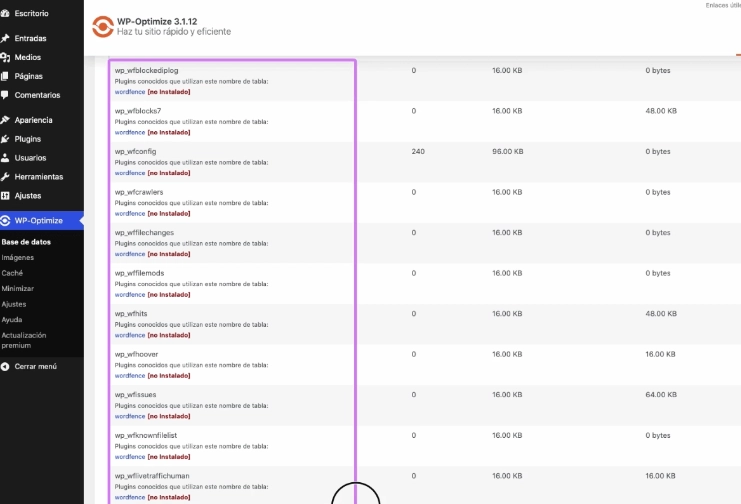Click the Herramientas wrench icon
The image size is (741, 504).
[x=5, y=177]
